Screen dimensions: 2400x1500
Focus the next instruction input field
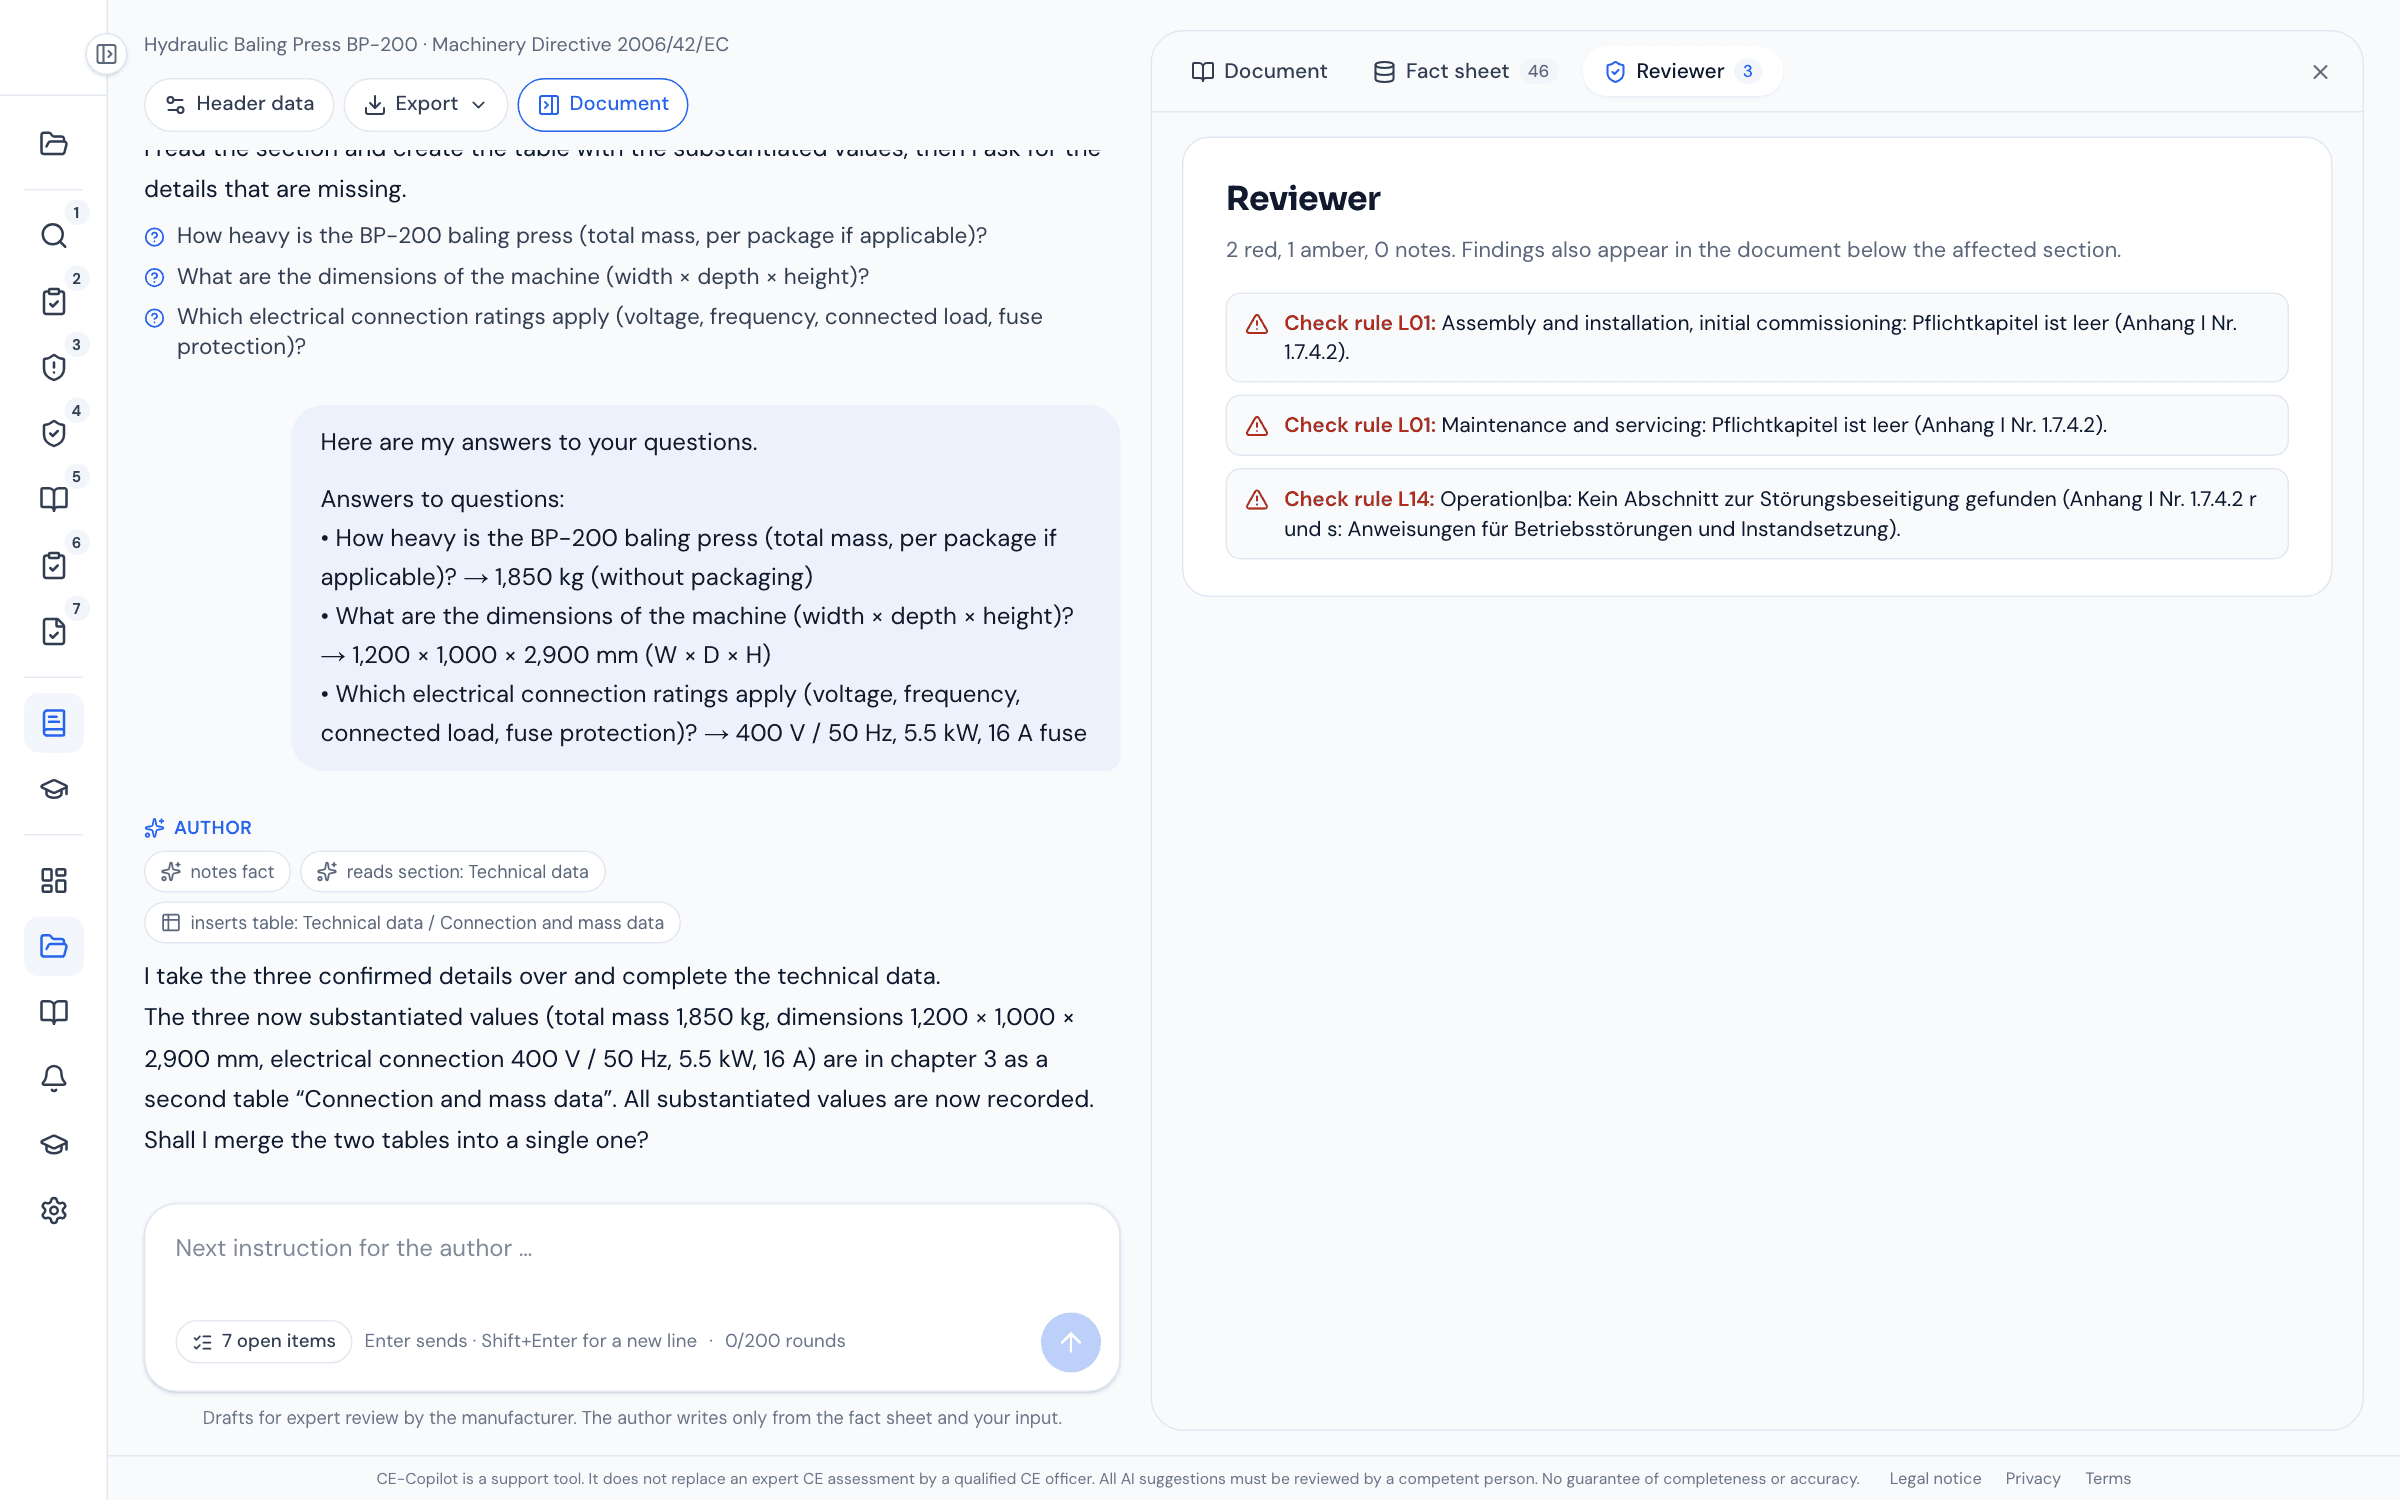(632, 1249)
